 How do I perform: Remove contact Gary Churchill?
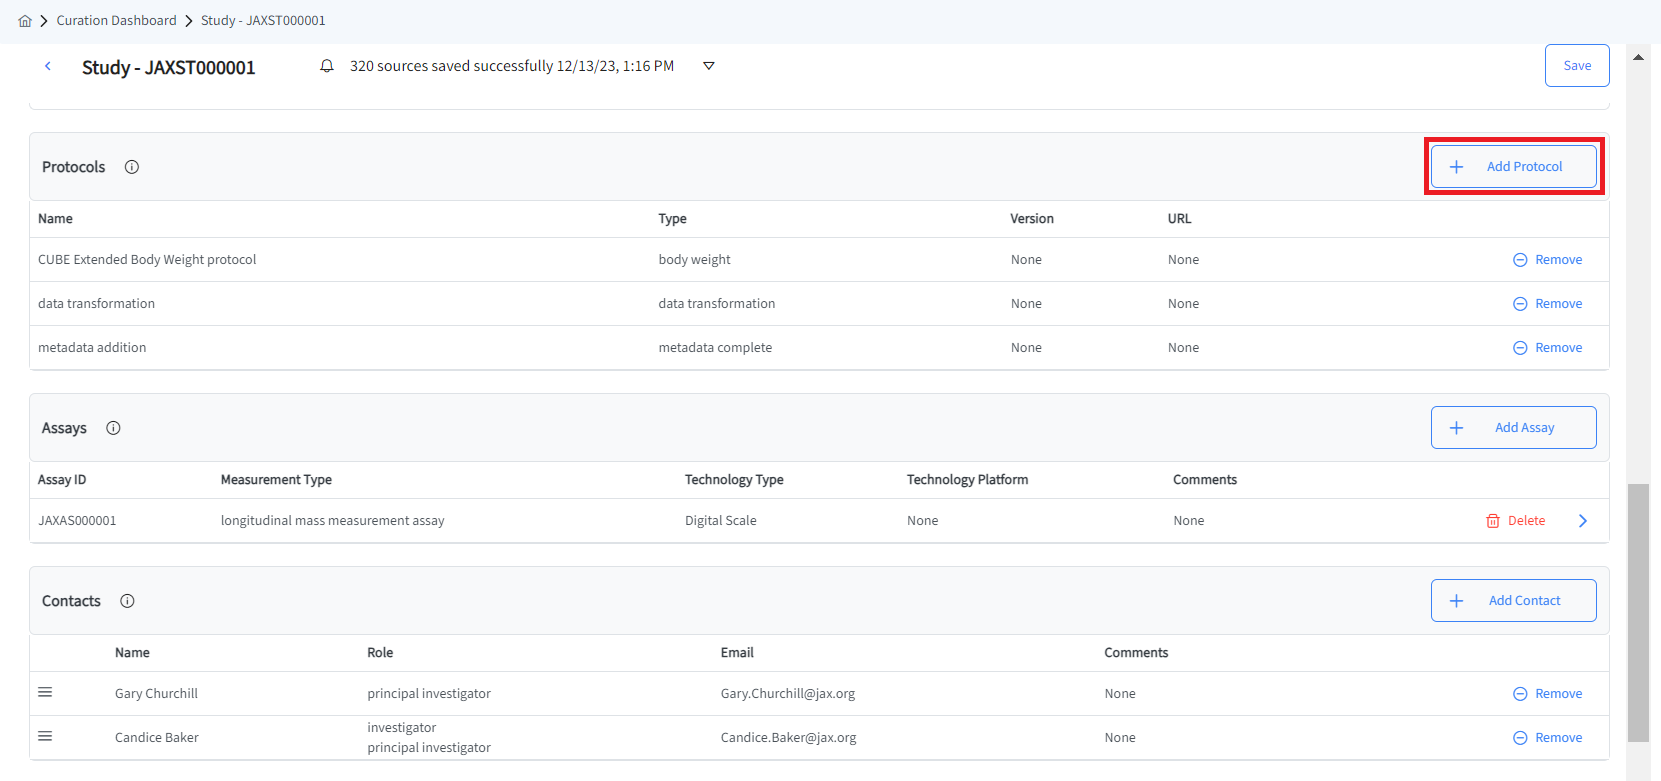(1547, 694)
